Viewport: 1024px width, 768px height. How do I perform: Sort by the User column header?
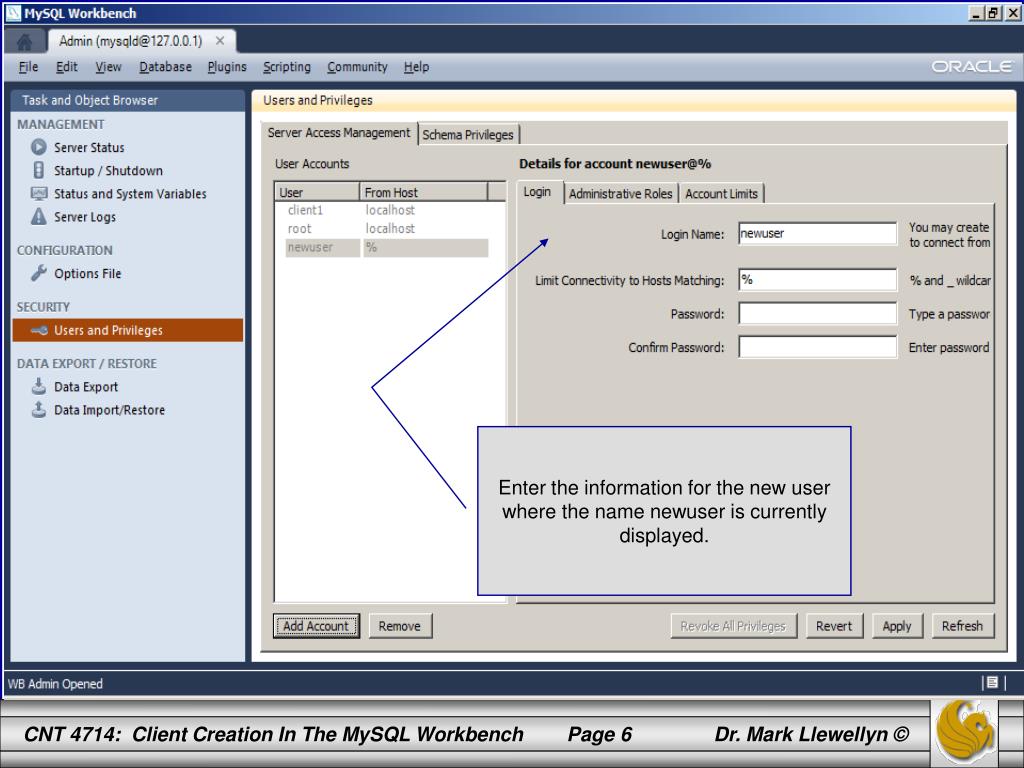(317, 192)
